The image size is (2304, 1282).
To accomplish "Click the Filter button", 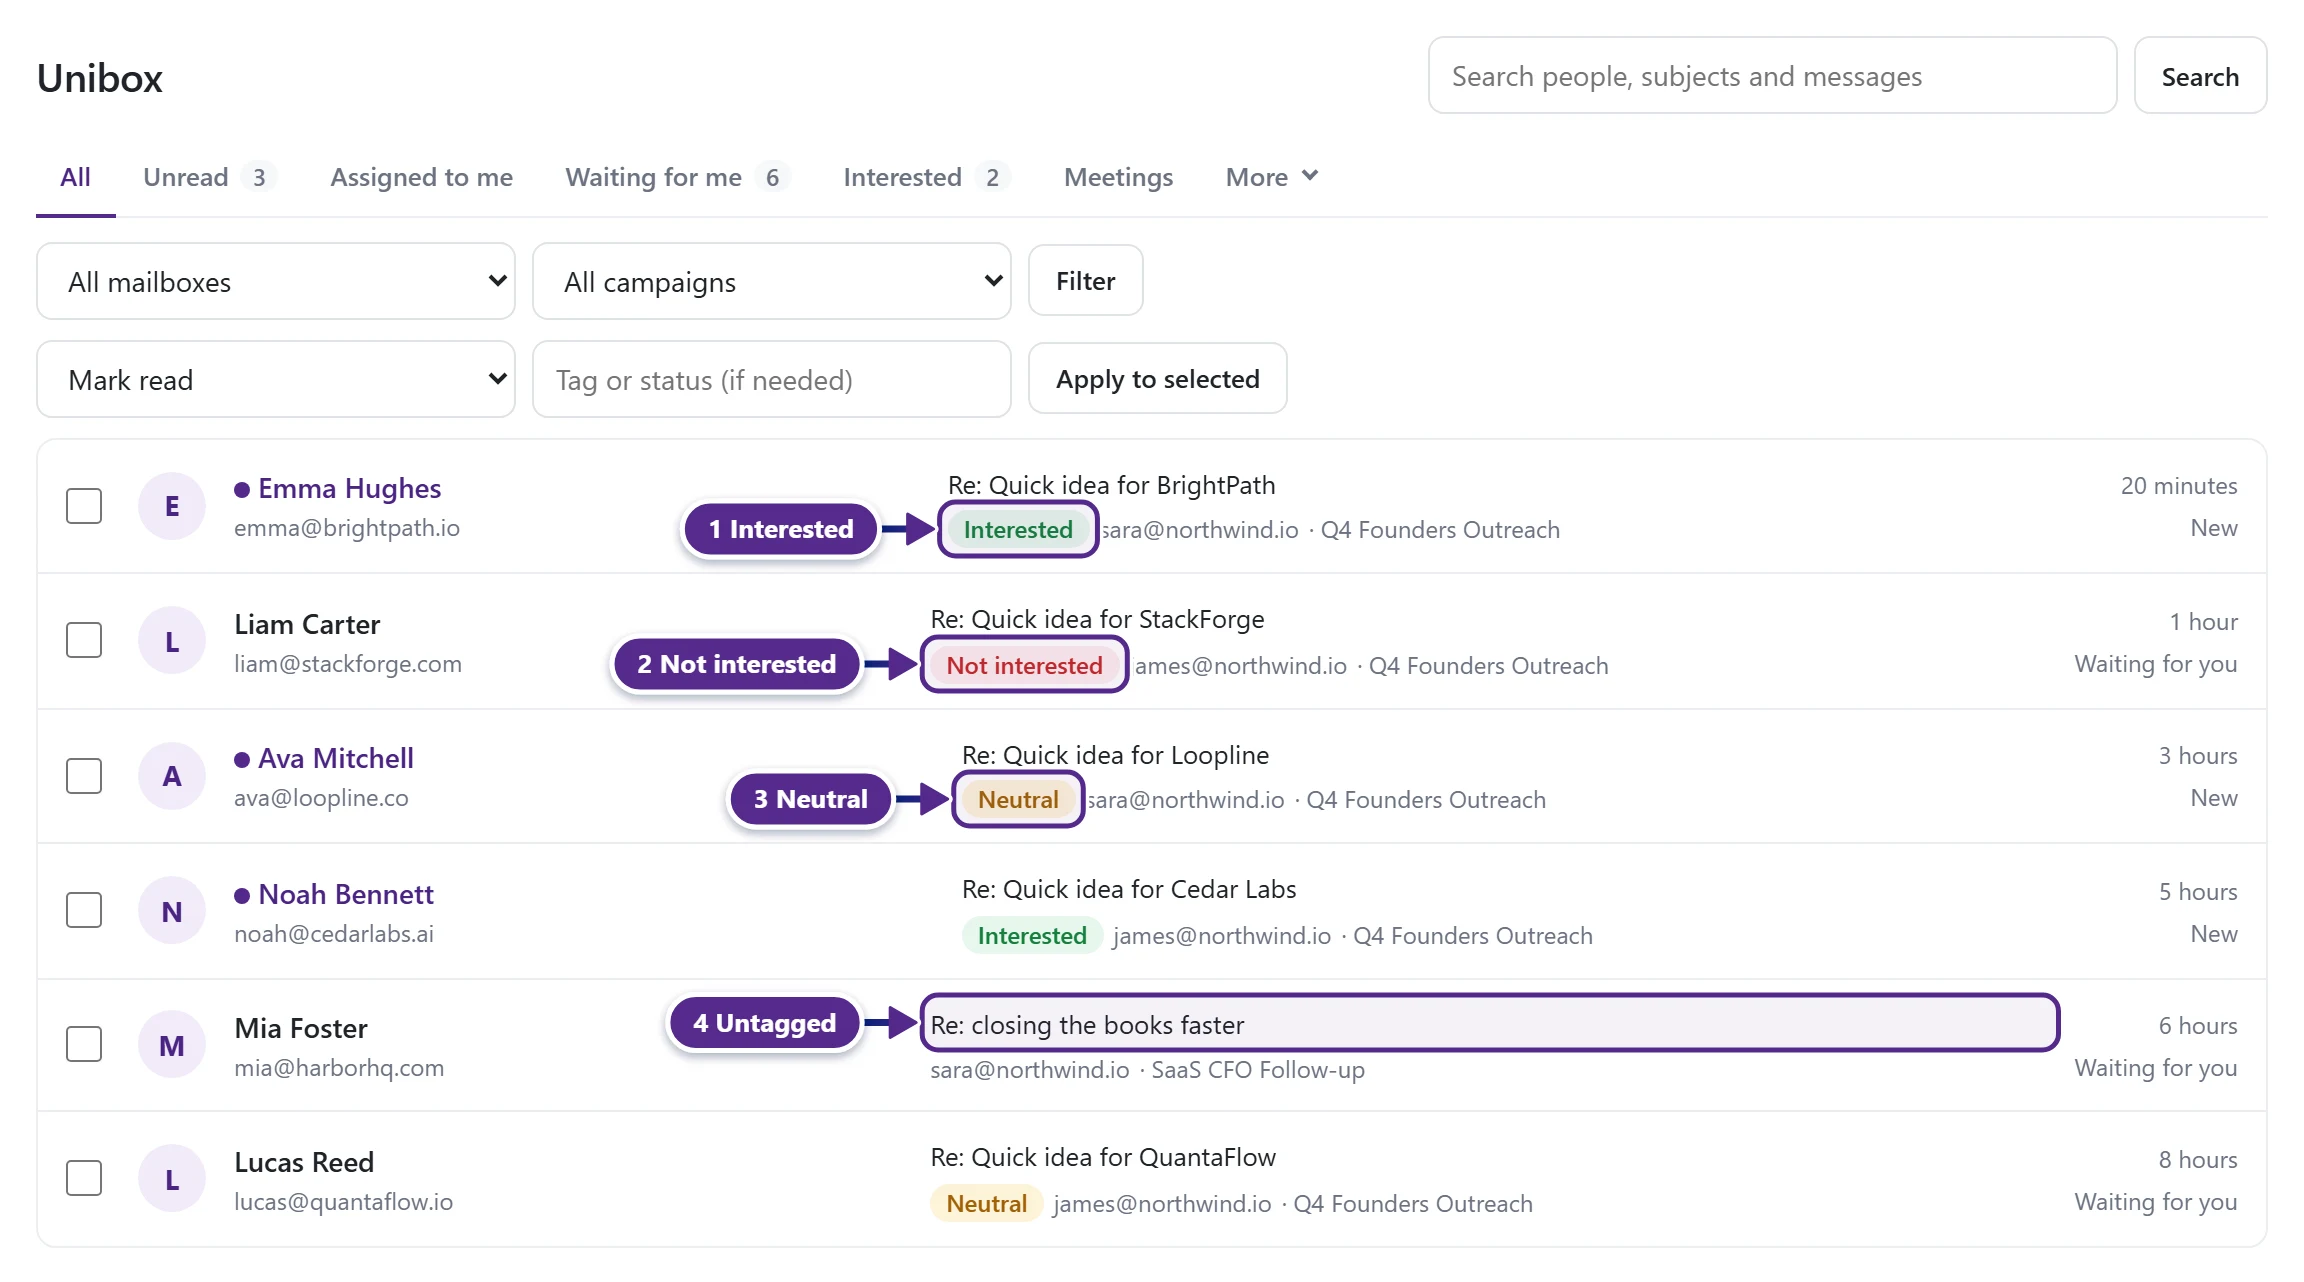I will [1085, 281].
